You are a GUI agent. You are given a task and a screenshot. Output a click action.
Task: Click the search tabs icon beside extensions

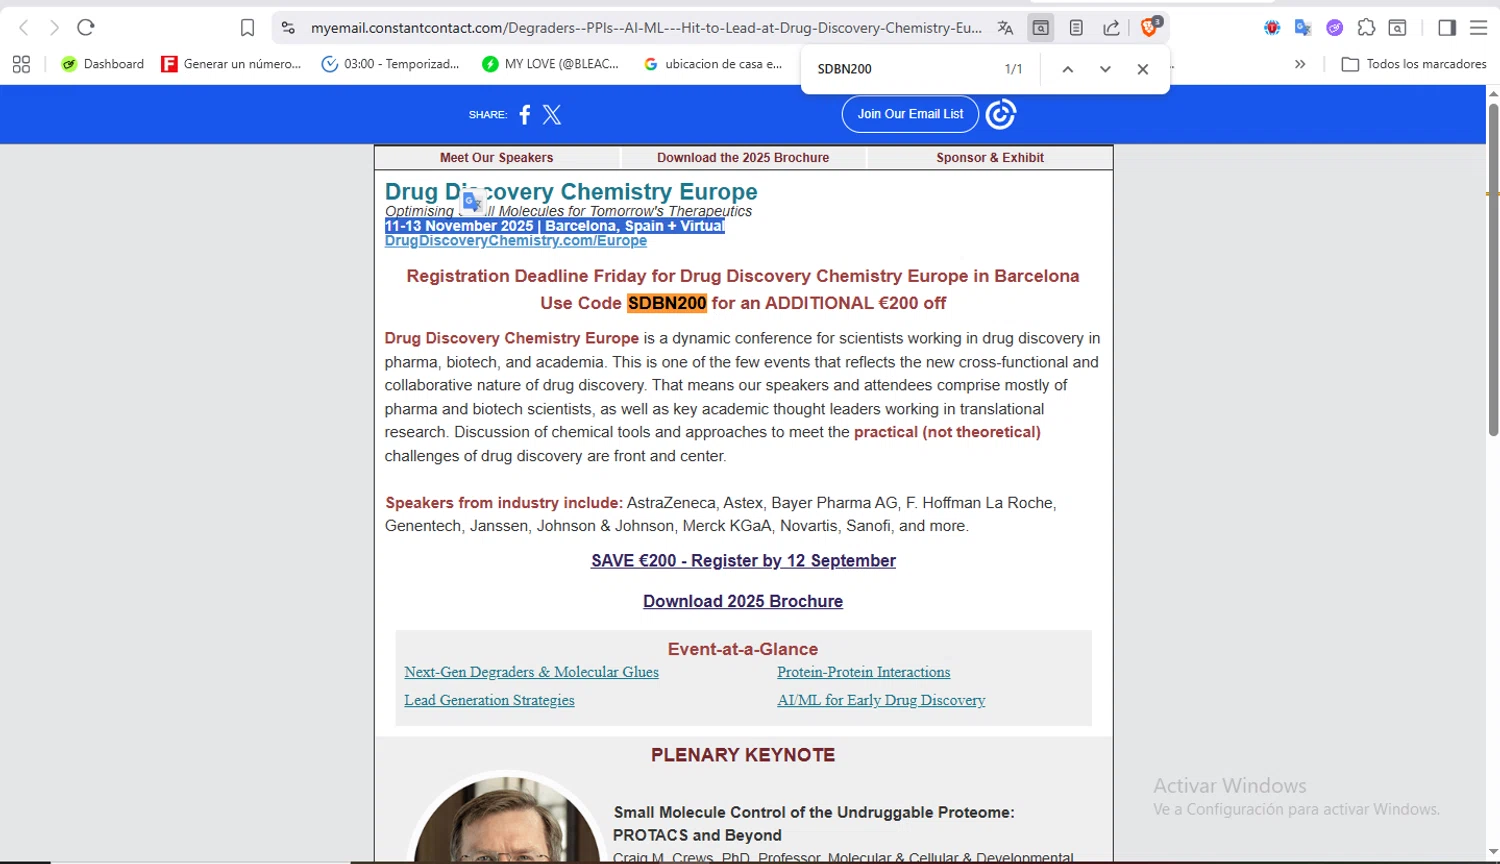tap(1398, 28)
